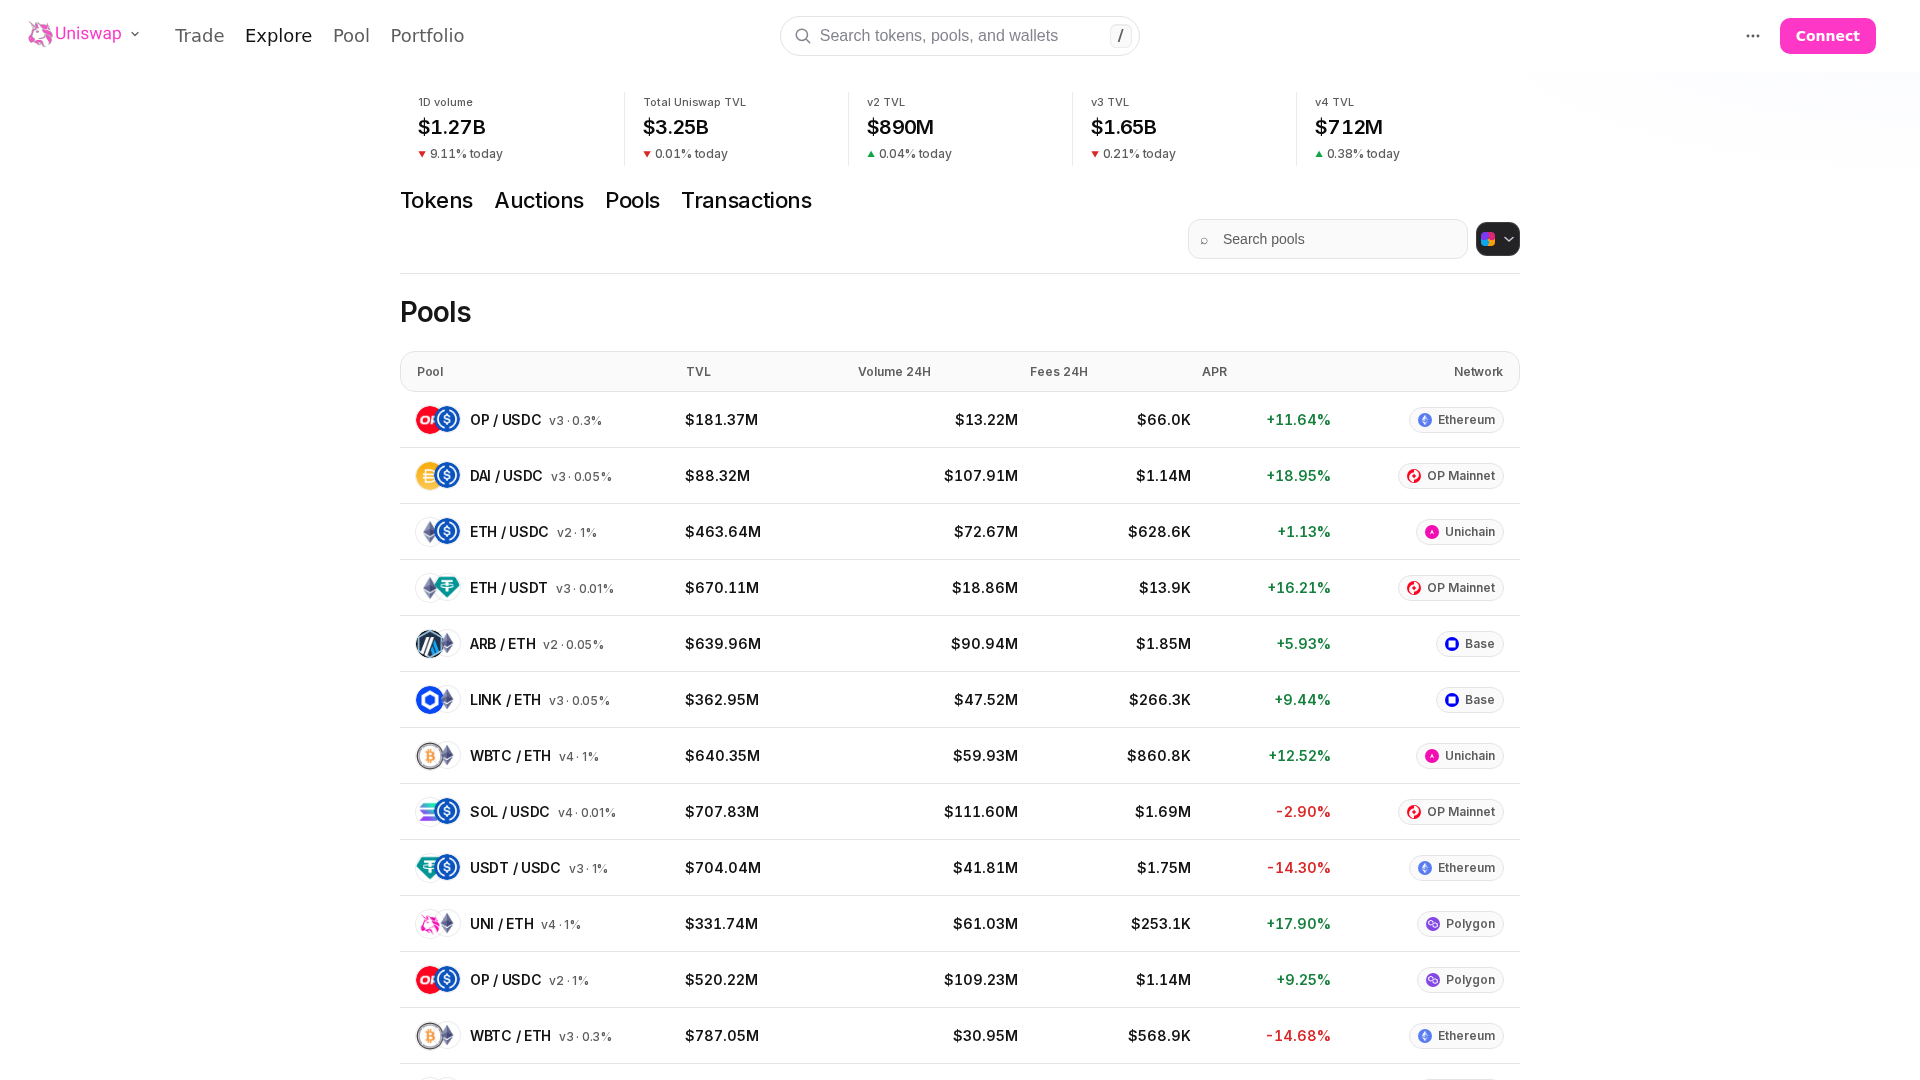This screenshot has height=1080, width=1920.
Task: Select the $3.25B Total Uniswap TVL value
Action: pyautogui.click(x=676, y=127)
